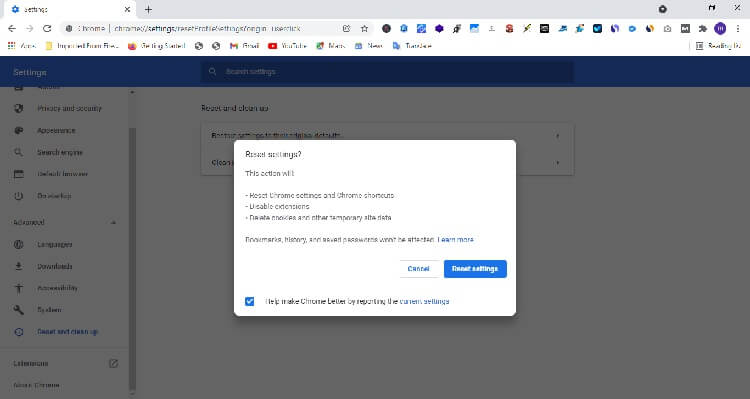Click the site info icon in address bar
The width and height of the screenshot is (750, 399).
[x=69, y=29]
